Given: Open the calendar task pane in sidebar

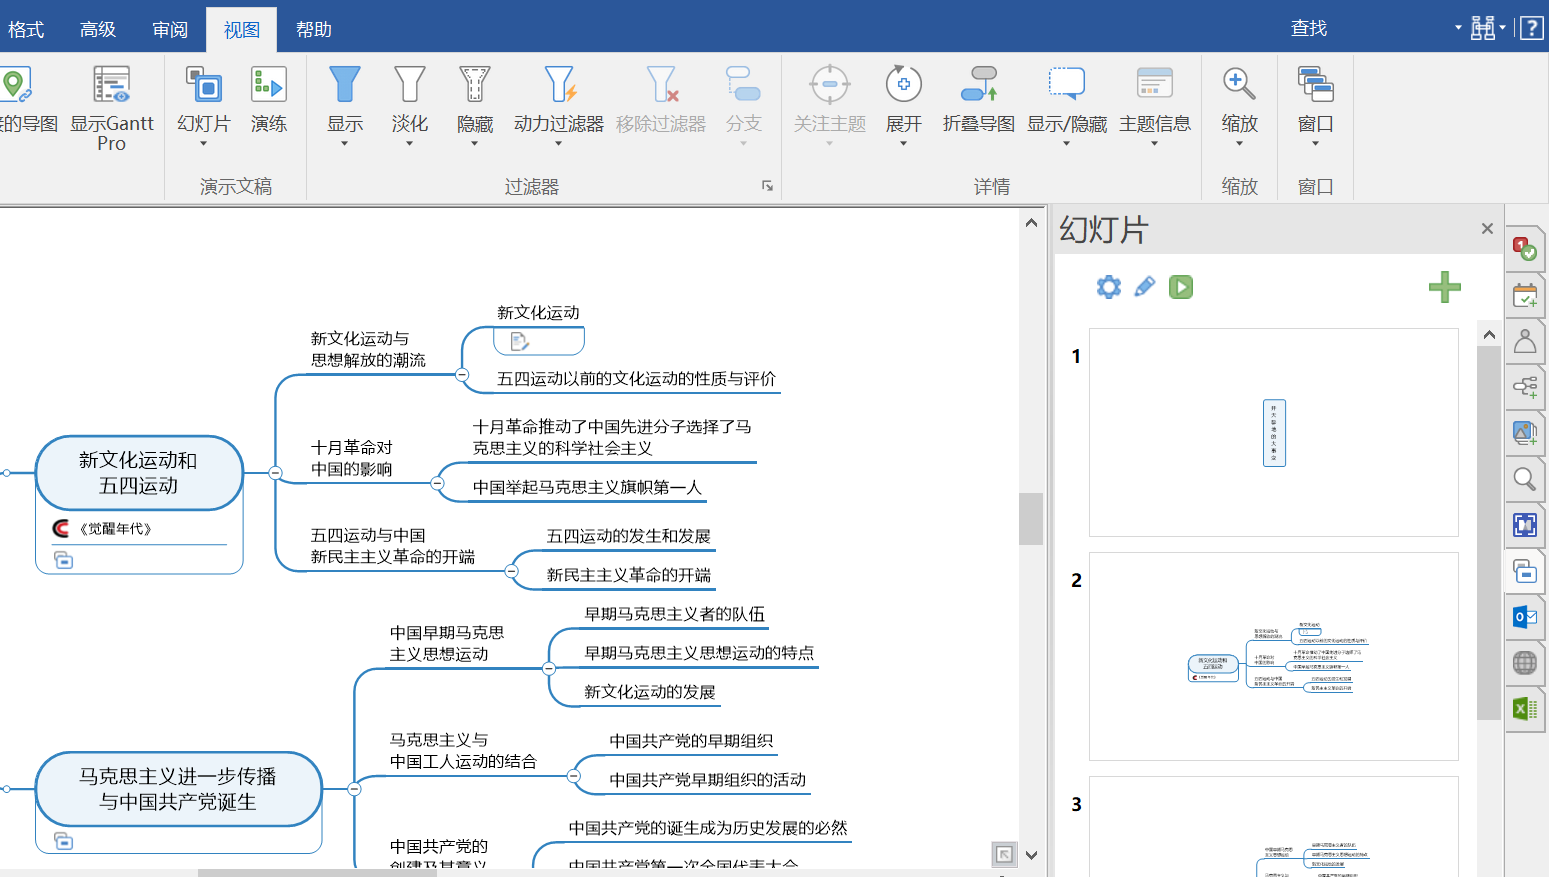Looking at the screenshot, I should [x=1525, y=296].
